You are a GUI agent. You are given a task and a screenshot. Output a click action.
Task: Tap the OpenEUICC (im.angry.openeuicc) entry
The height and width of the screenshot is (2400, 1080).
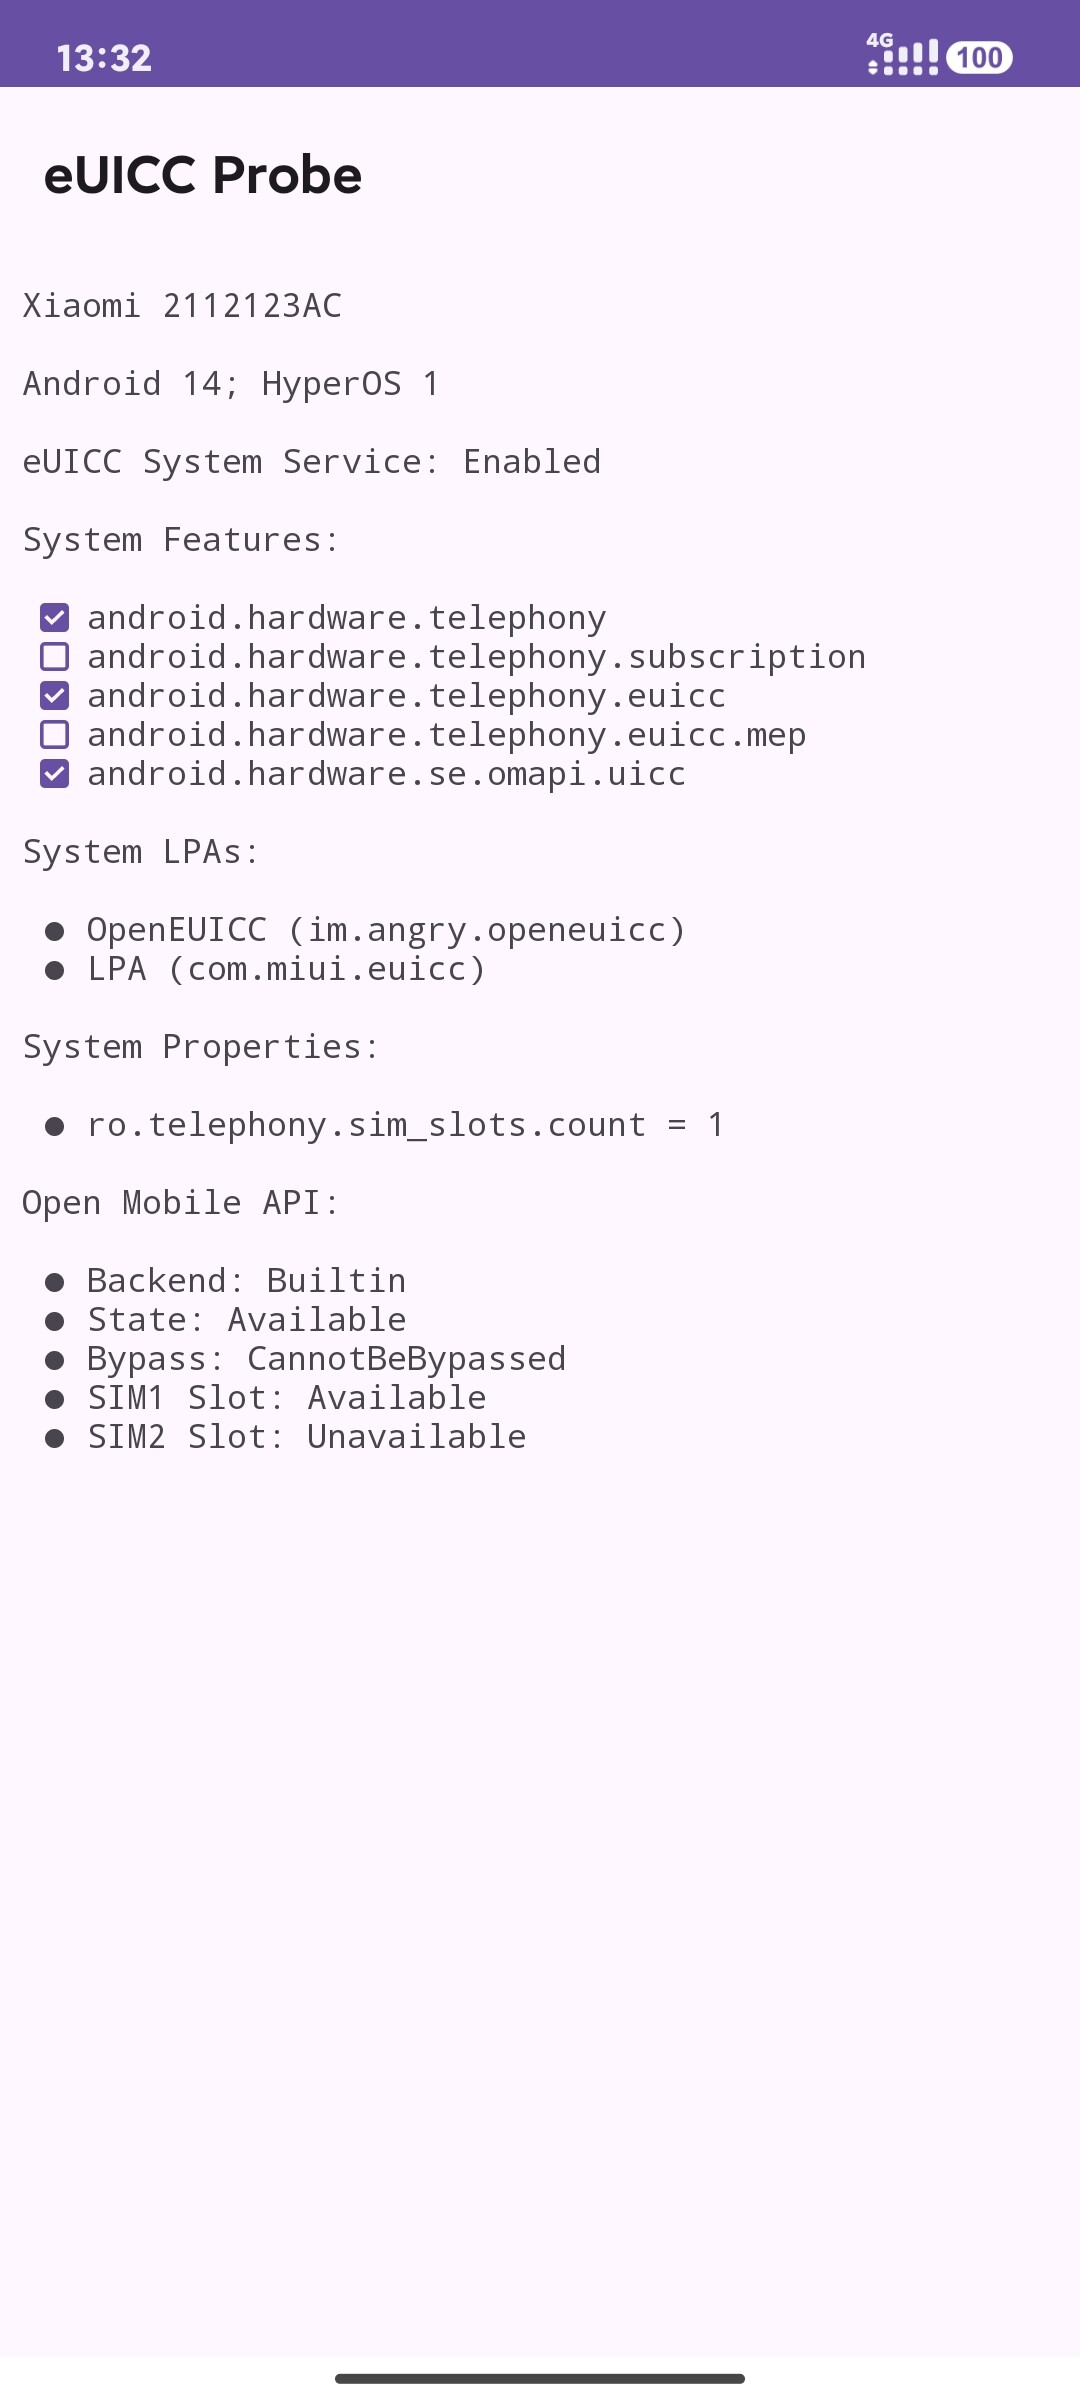point(386,930)
